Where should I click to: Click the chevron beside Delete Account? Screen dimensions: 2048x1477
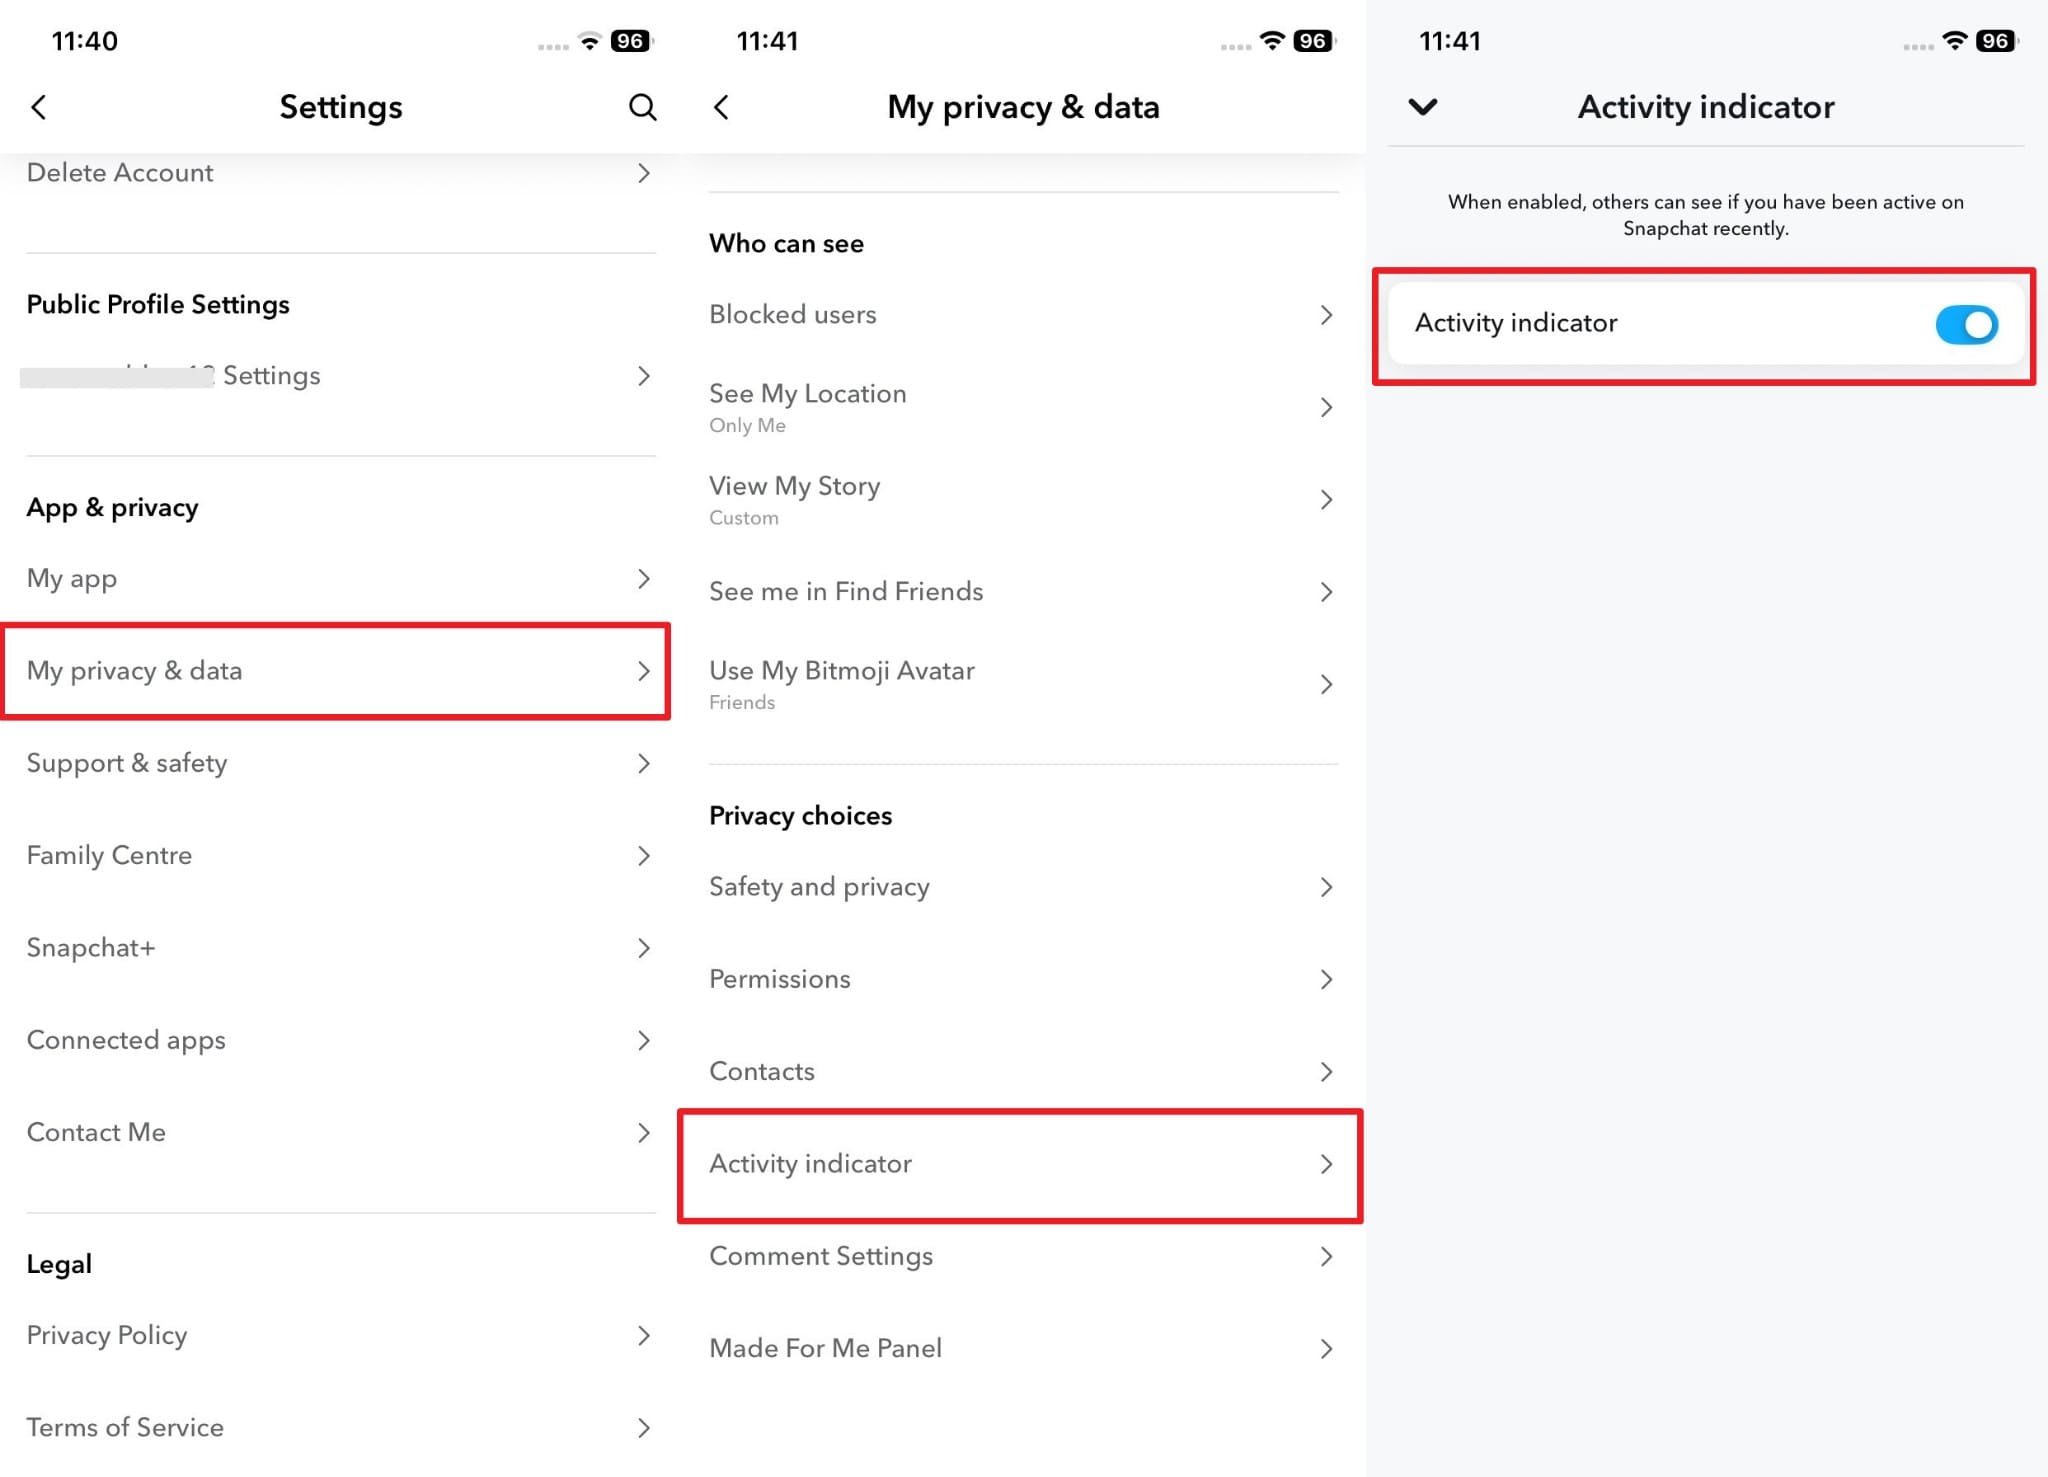tap(645, 173)
